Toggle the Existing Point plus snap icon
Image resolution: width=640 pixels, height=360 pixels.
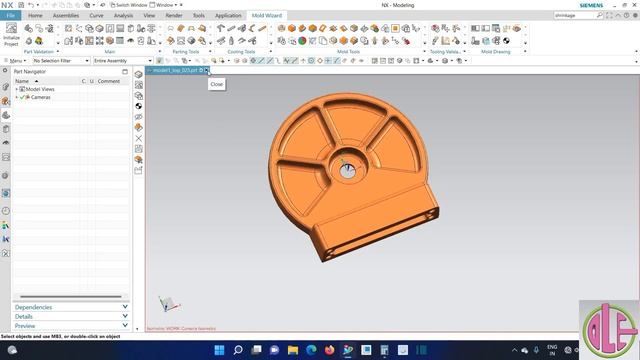pyautogui.click(x=328, y=61)
